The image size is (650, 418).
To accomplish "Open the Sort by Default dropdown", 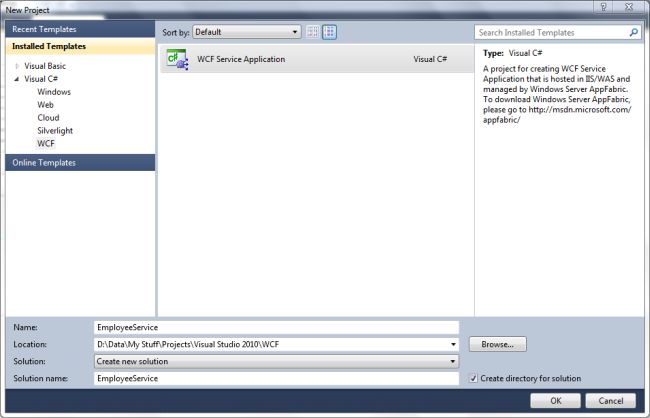I will [x=247, y=32].
